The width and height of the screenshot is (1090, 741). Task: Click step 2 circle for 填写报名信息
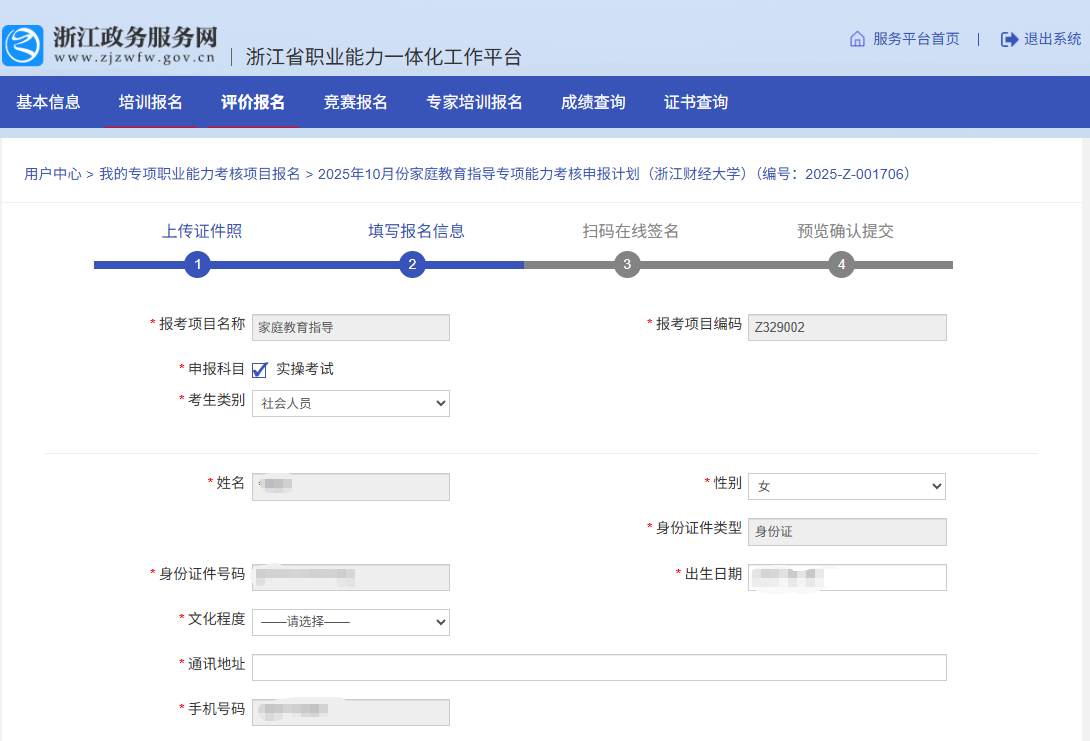click(x=411, y=265)
